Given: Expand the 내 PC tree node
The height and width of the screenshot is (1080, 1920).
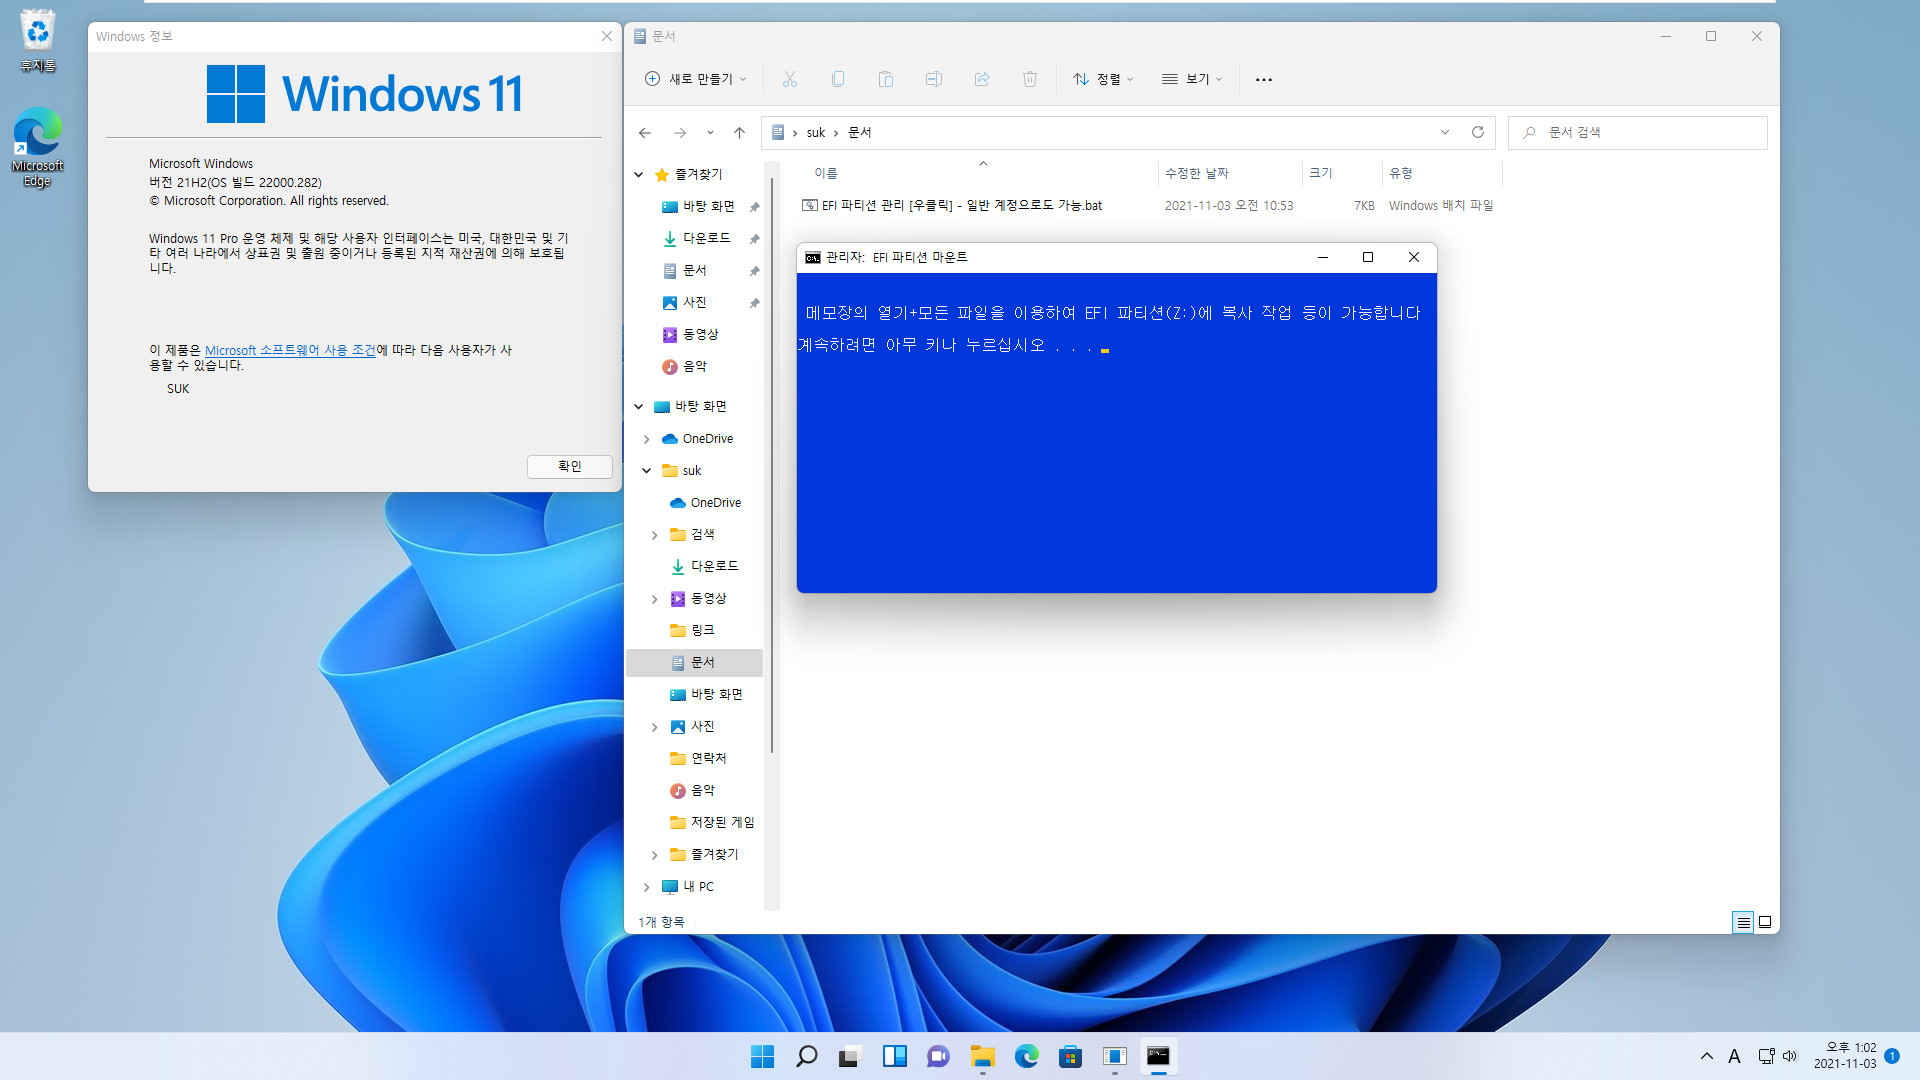Looking at the screenshot, I should click(x=647, y=887).
